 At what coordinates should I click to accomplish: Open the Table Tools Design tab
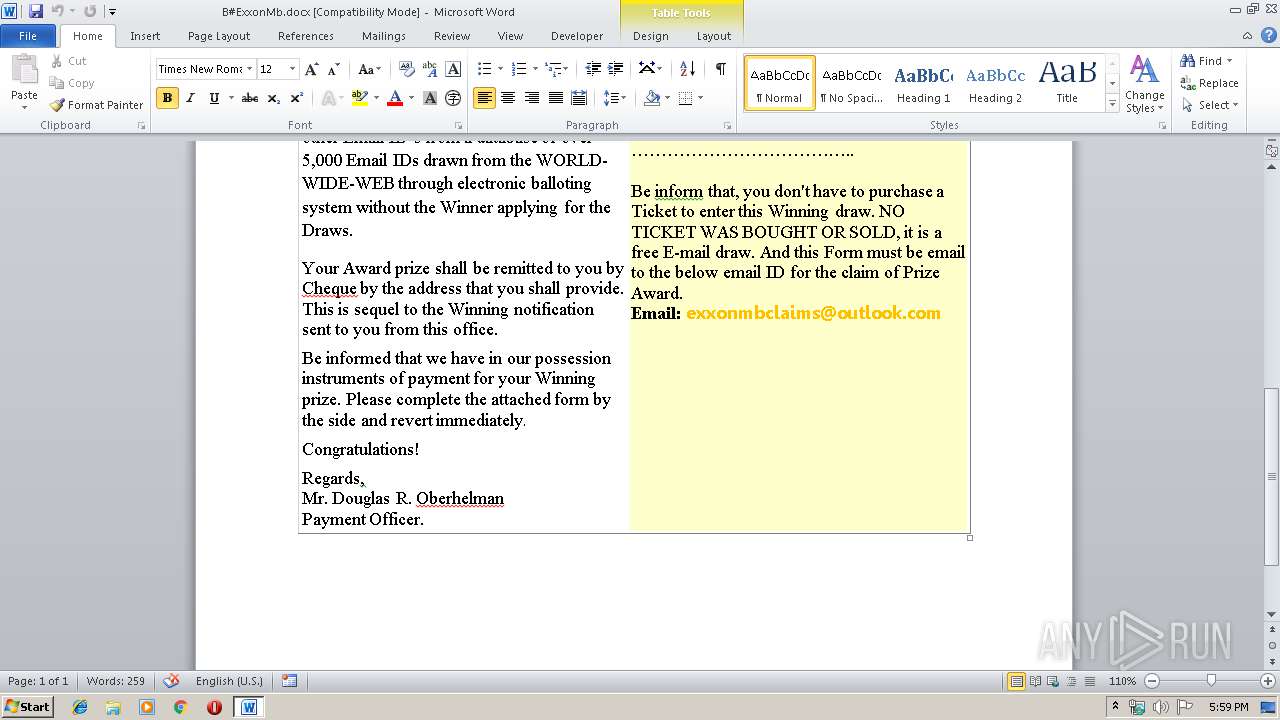651,36
